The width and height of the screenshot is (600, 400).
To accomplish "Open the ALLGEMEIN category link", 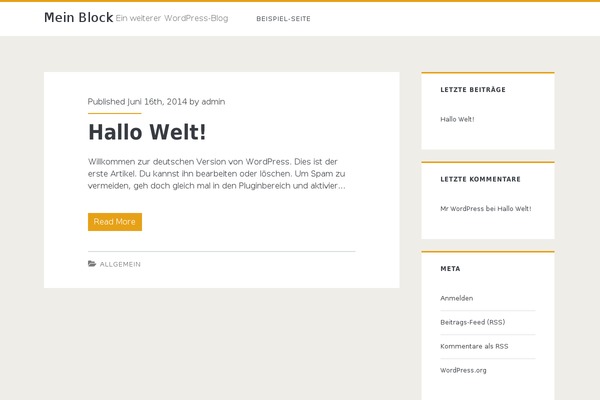I will coord(120,264).
